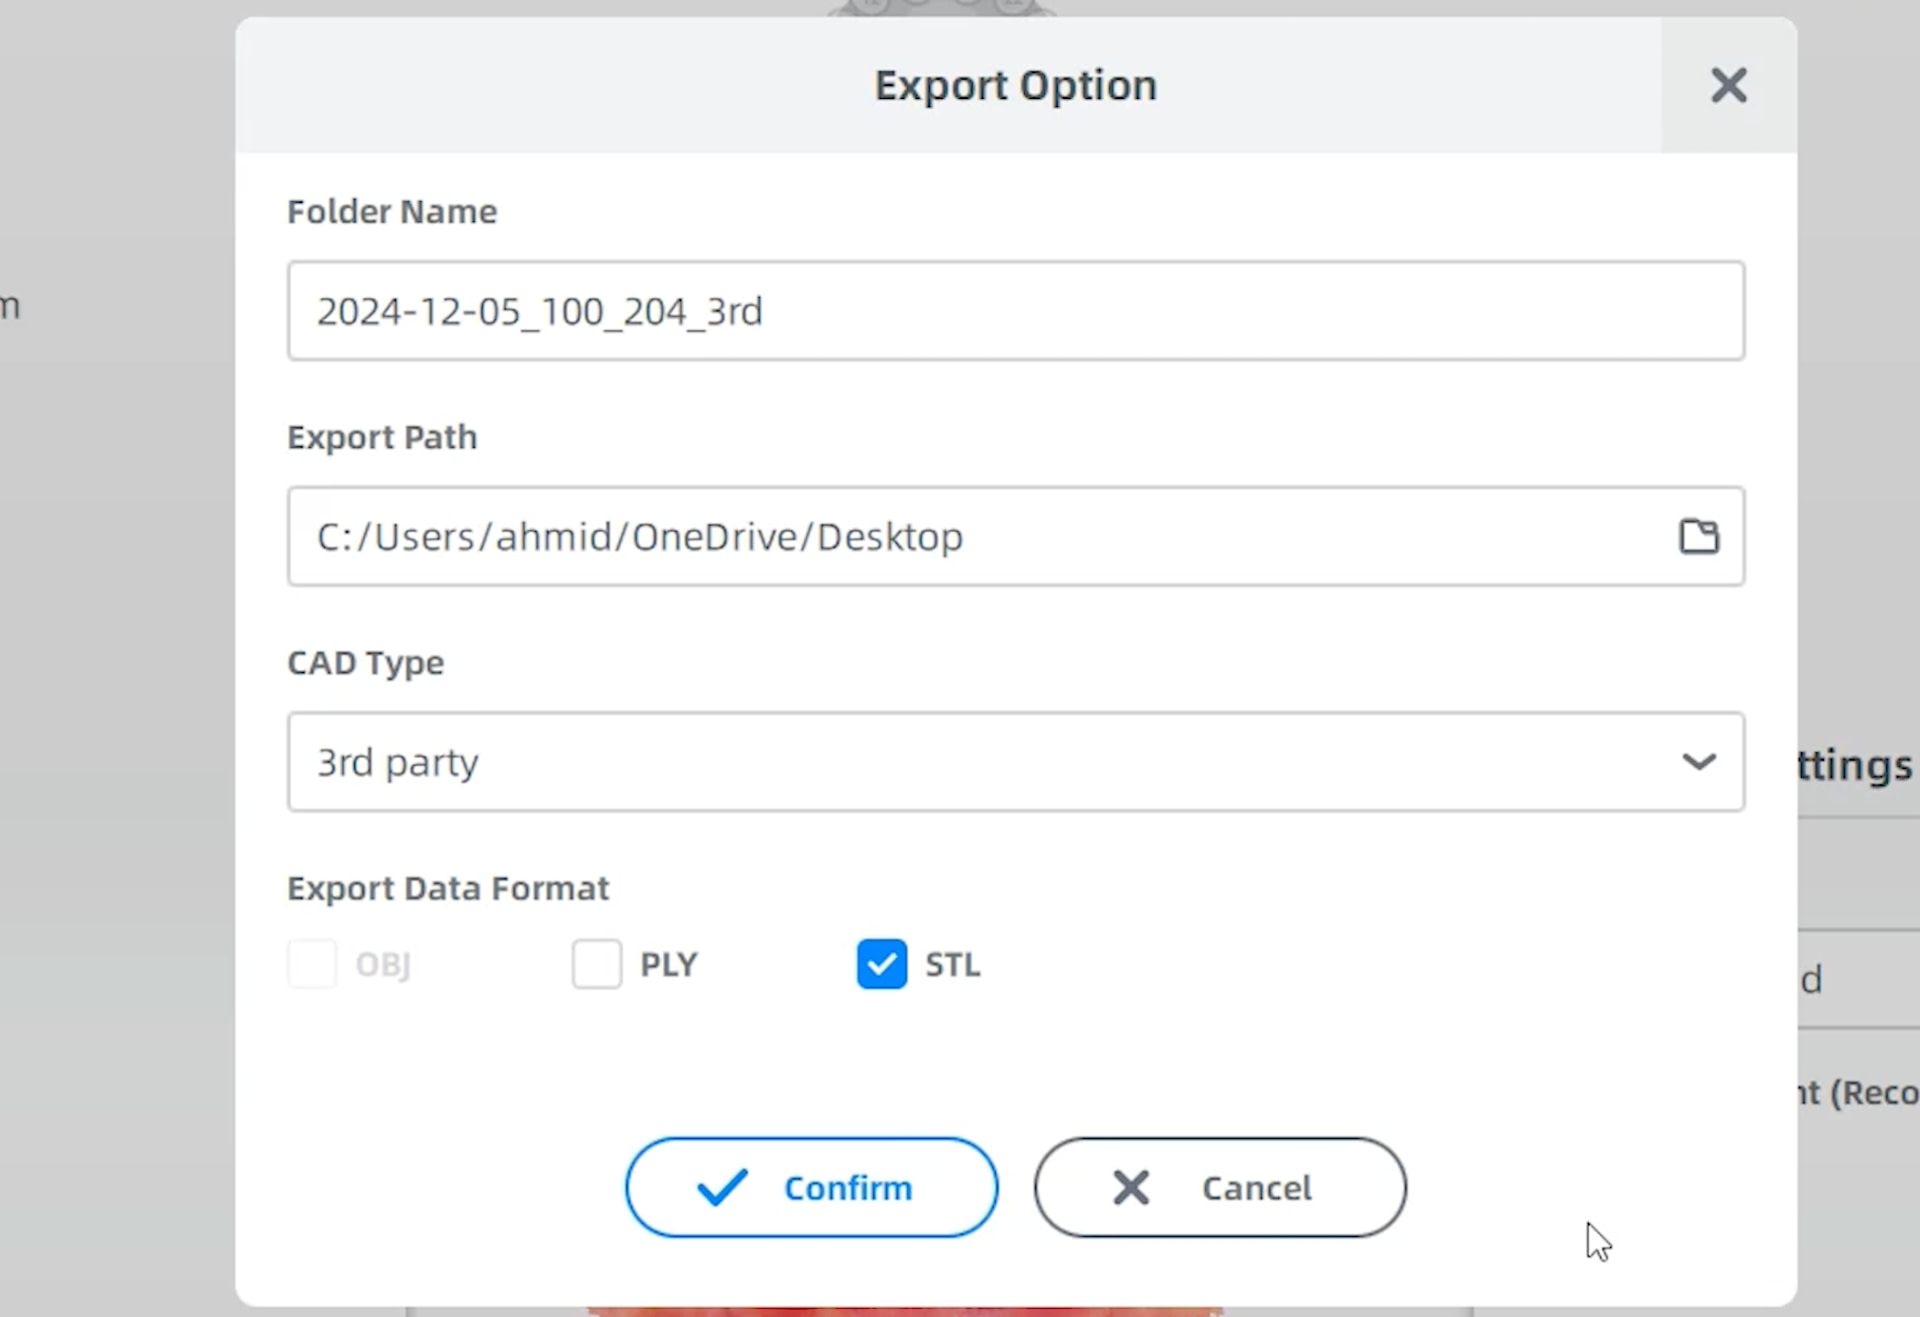Cancel the export operation

[1220, 1187]
